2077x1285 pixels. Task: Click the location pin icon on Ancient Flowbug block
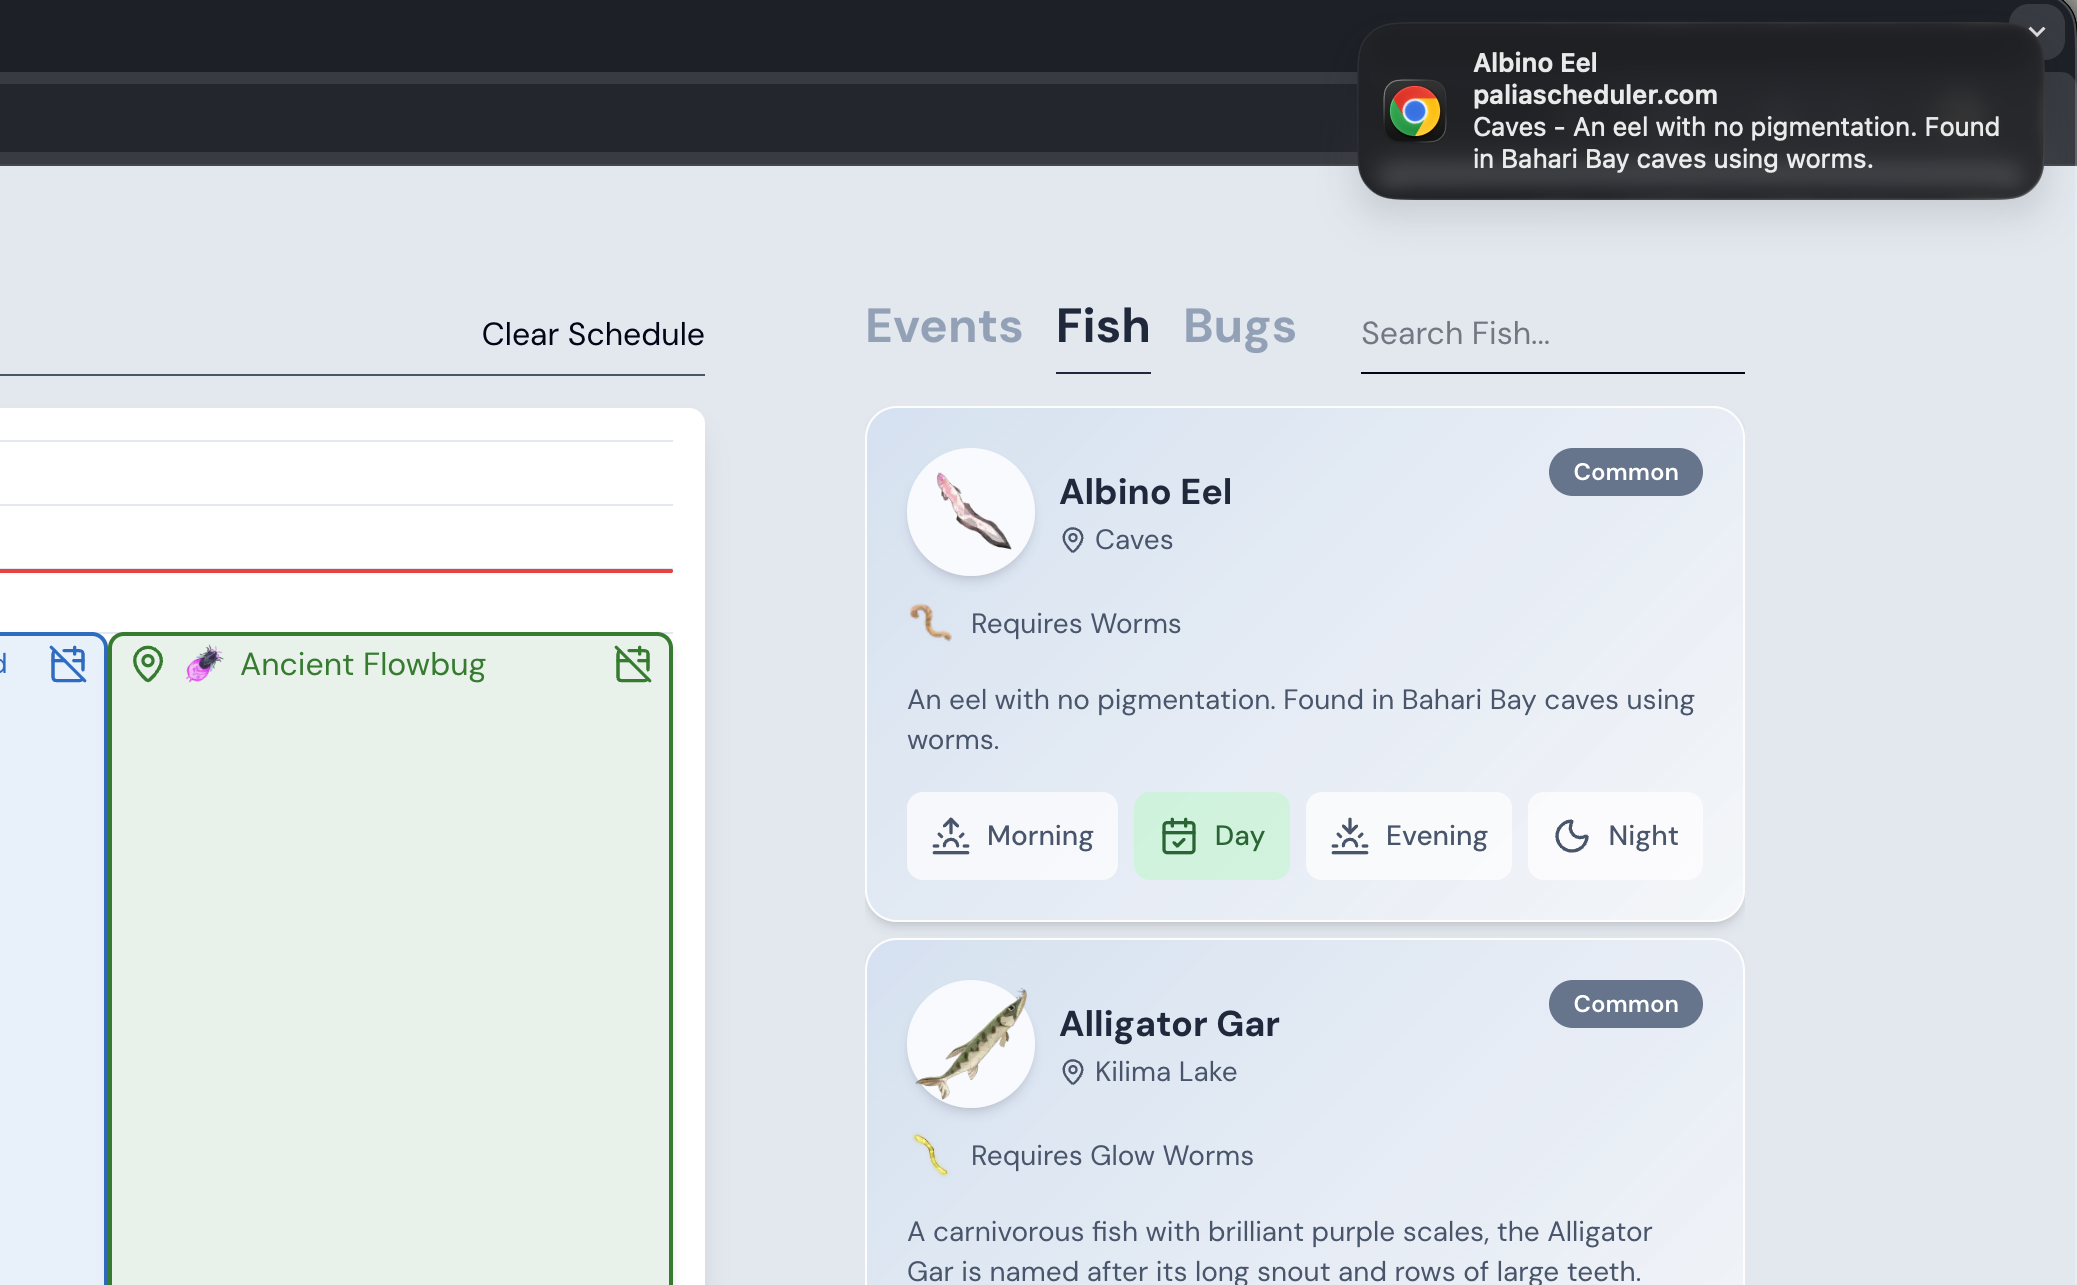(148, 663)
